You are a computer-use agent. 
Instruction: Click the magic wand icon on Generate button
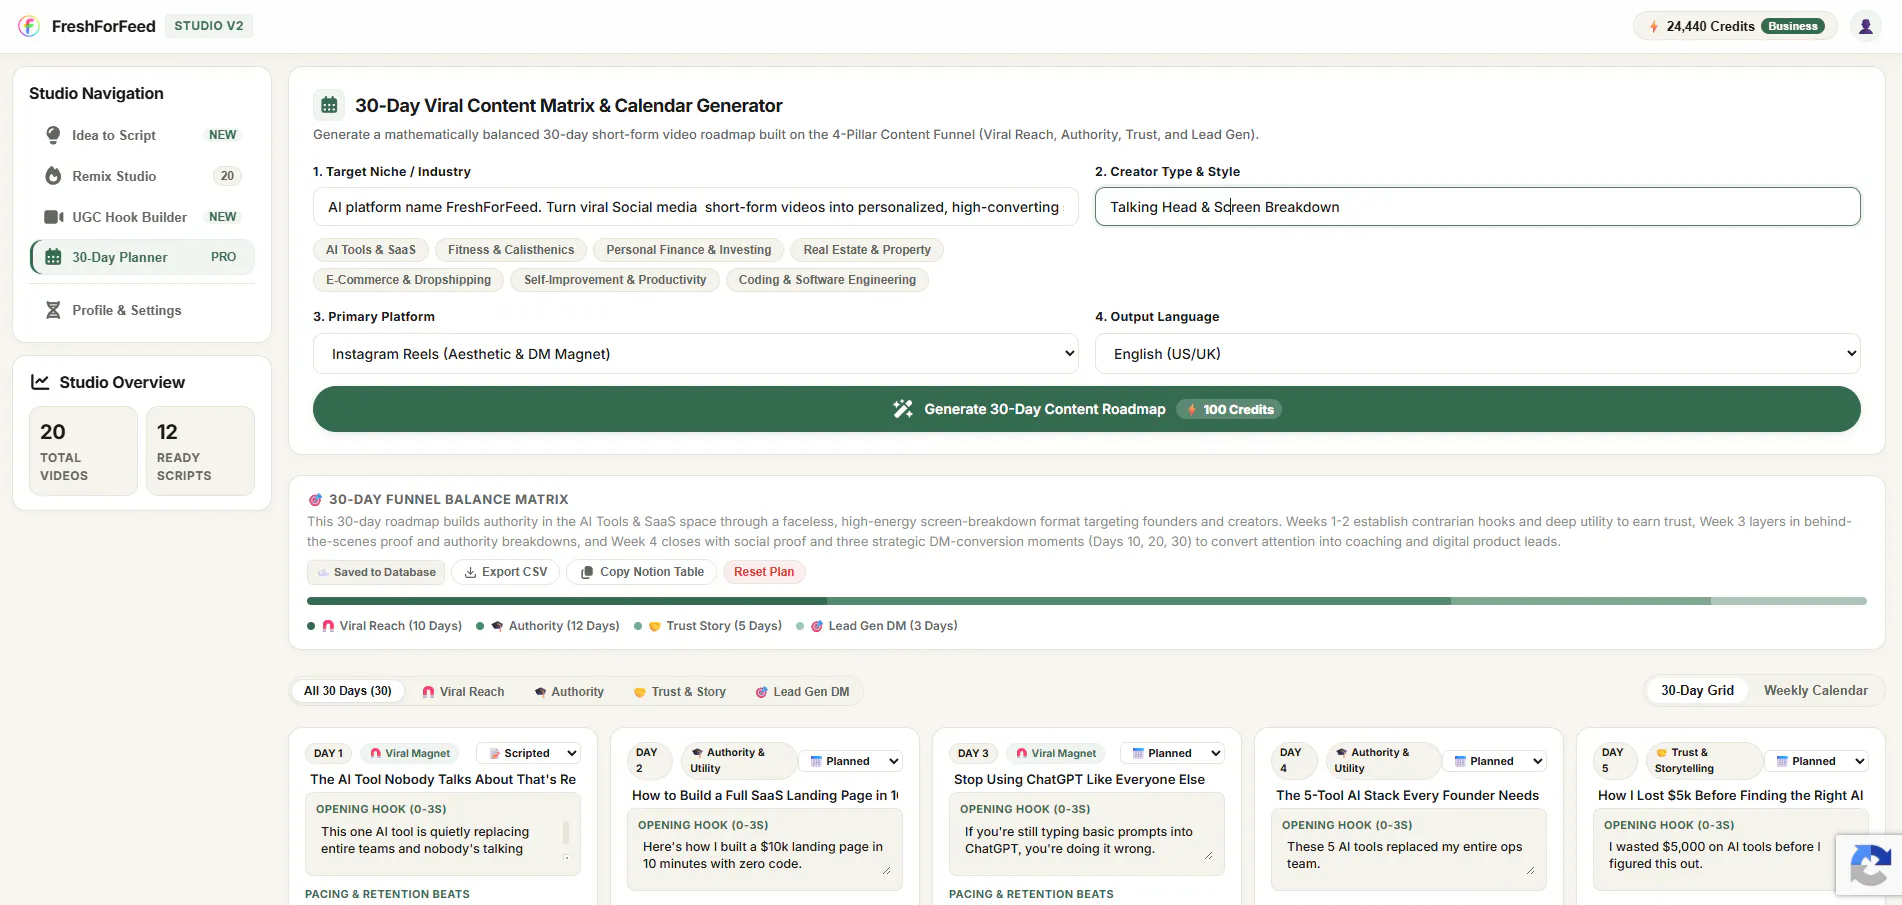[903, 409]
